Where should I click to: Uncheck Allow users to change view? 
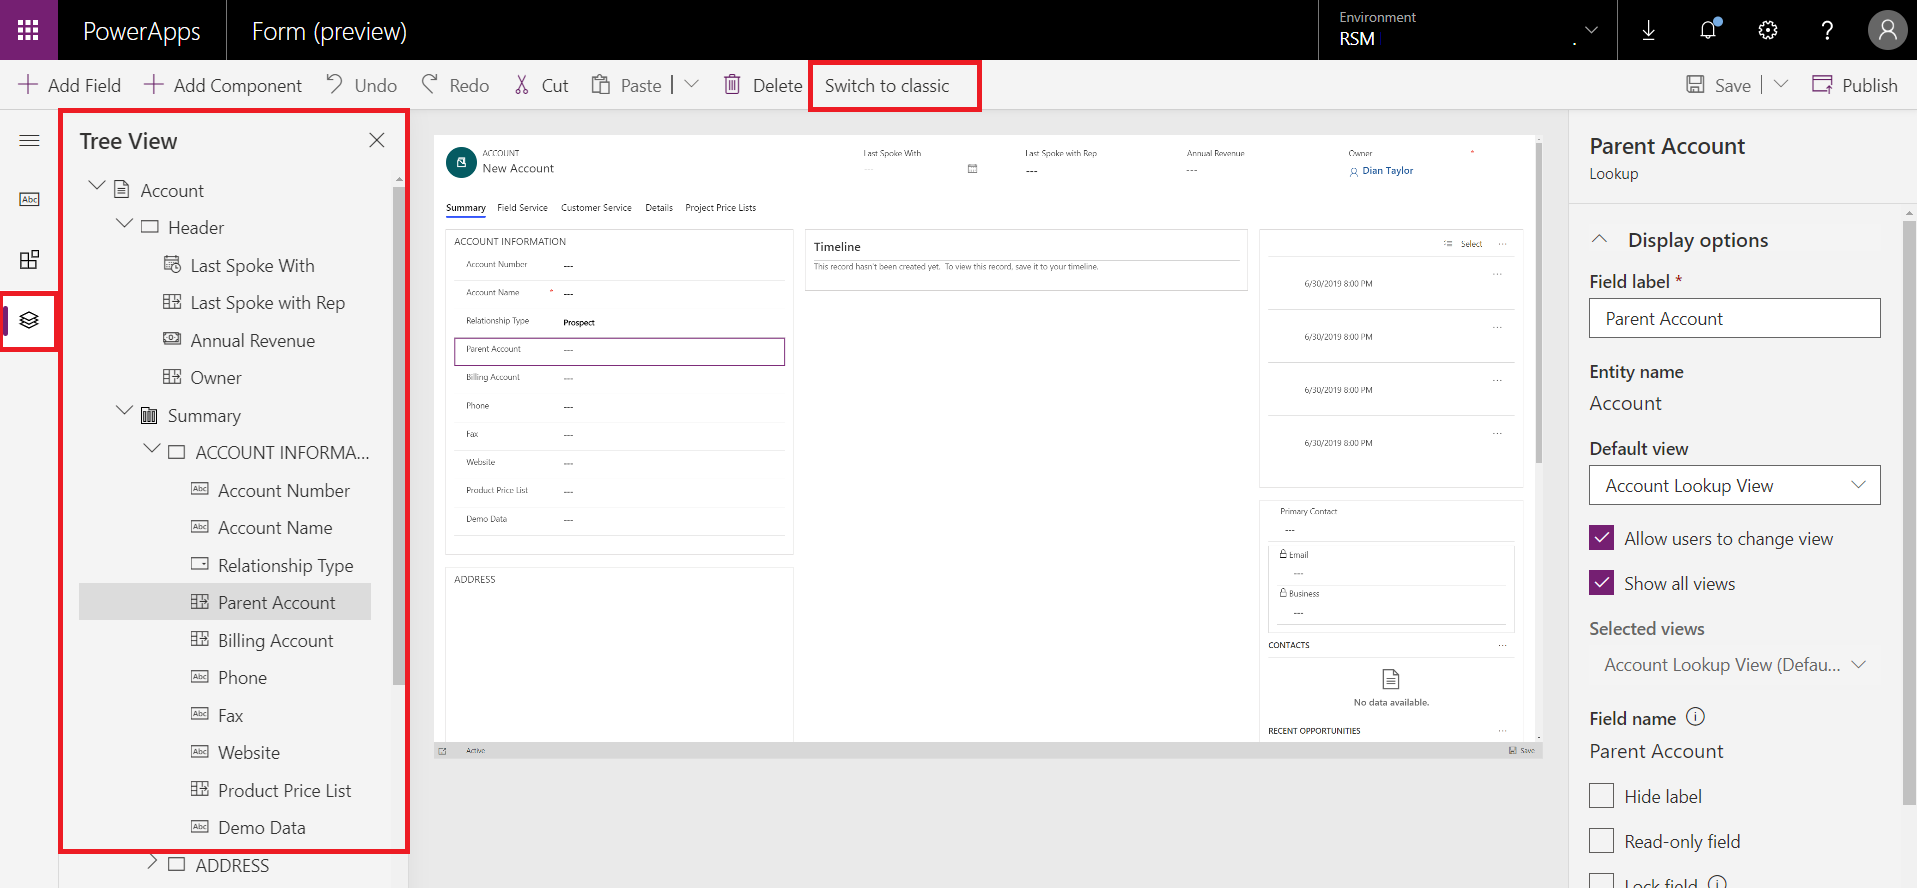coord(1601,538)
